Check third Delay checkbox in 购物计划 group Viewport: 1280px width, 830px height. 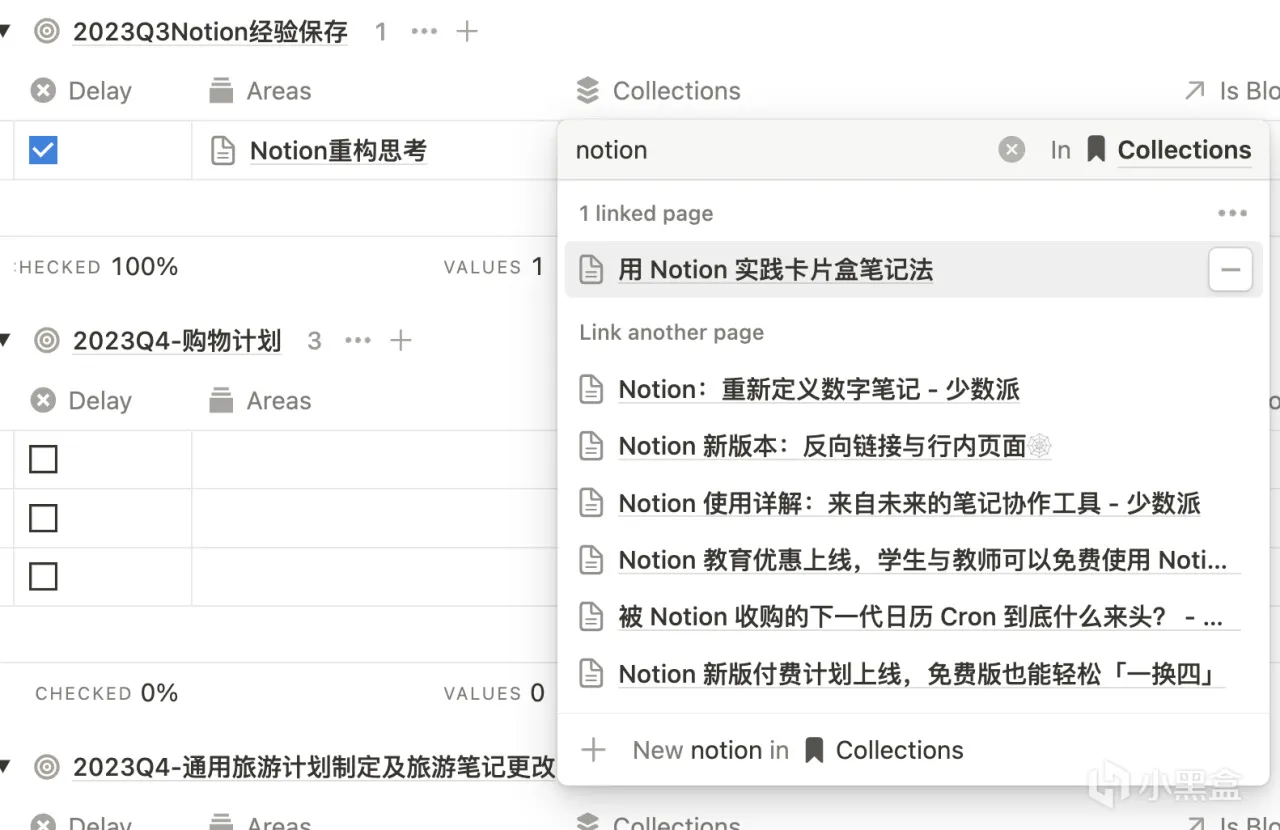point(43,576)
